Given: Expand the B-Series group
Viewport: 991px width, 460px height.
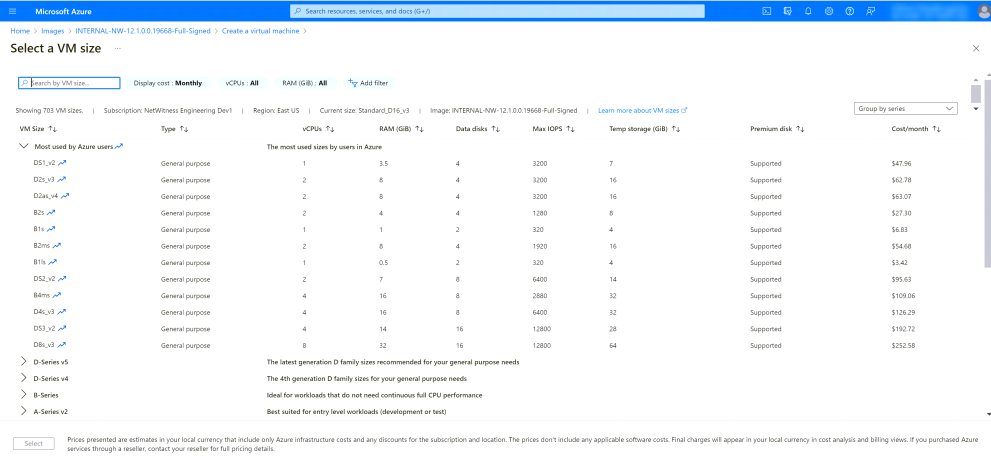Looking at the screenshot, I should [x=24, y=395].
